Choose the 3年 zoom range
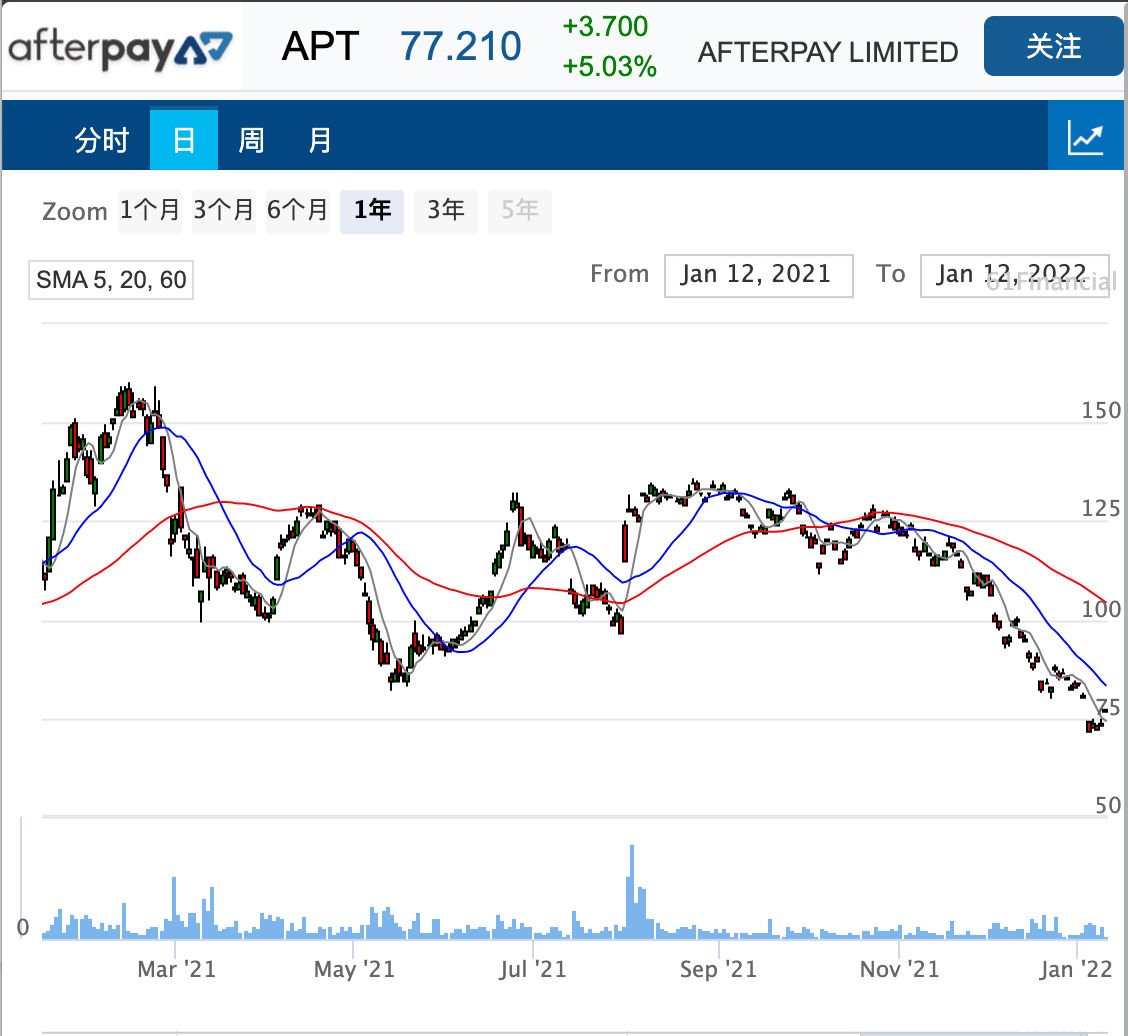The height and width of the screenshot is (1036, 1128). point(446,211)
